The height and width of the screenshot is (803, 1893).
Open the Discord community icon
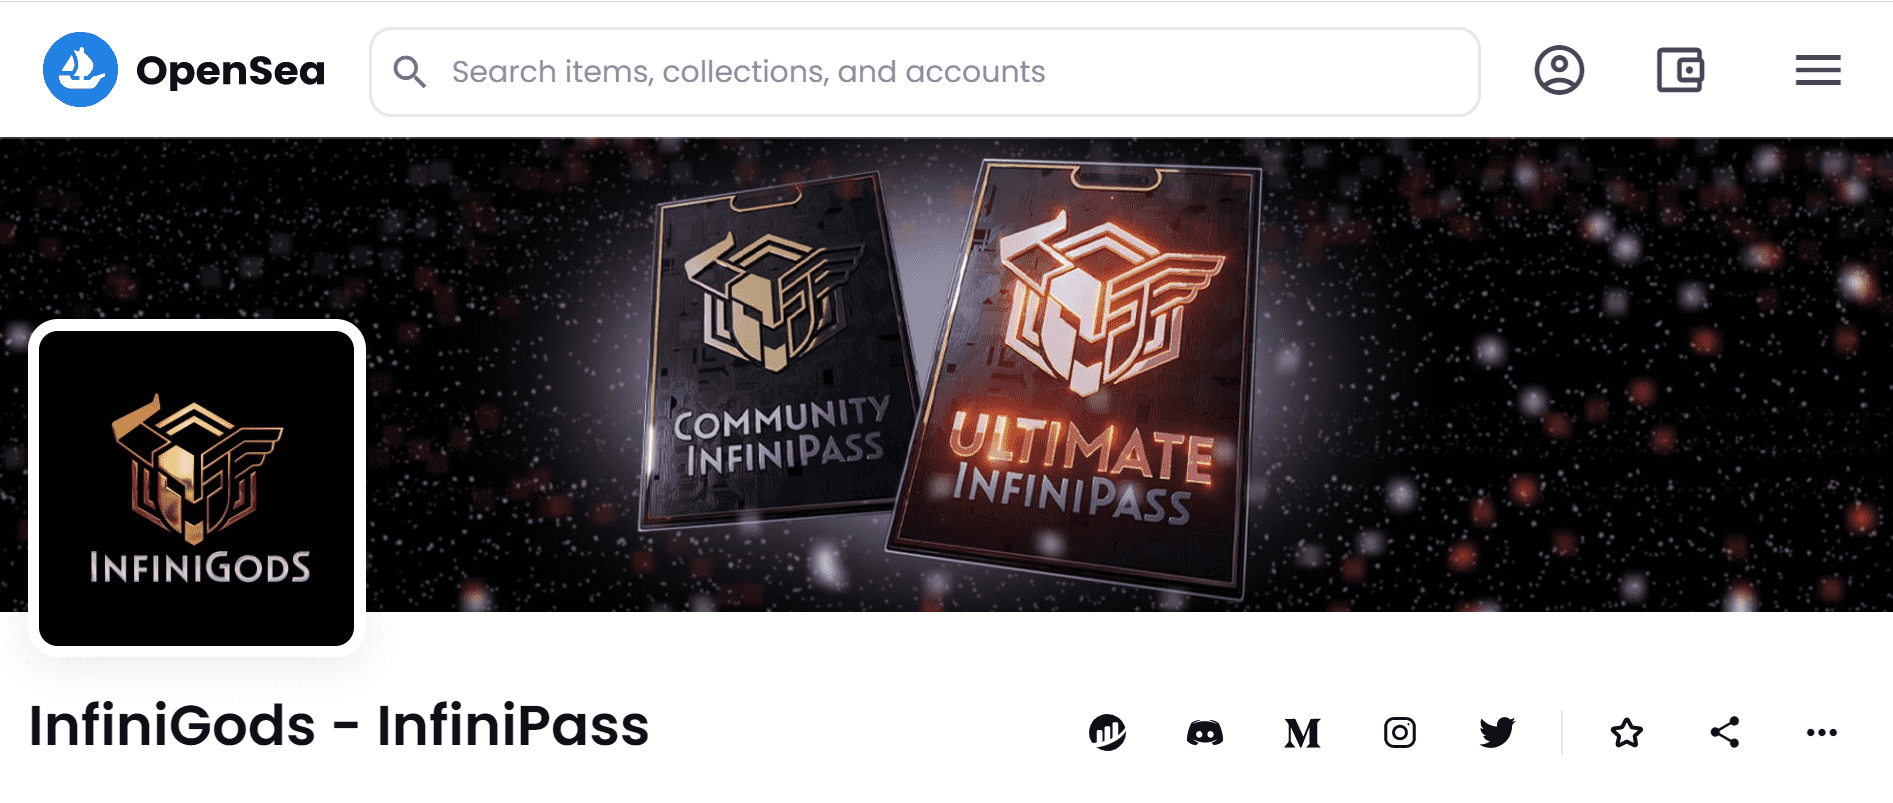tap(1203, 732)
